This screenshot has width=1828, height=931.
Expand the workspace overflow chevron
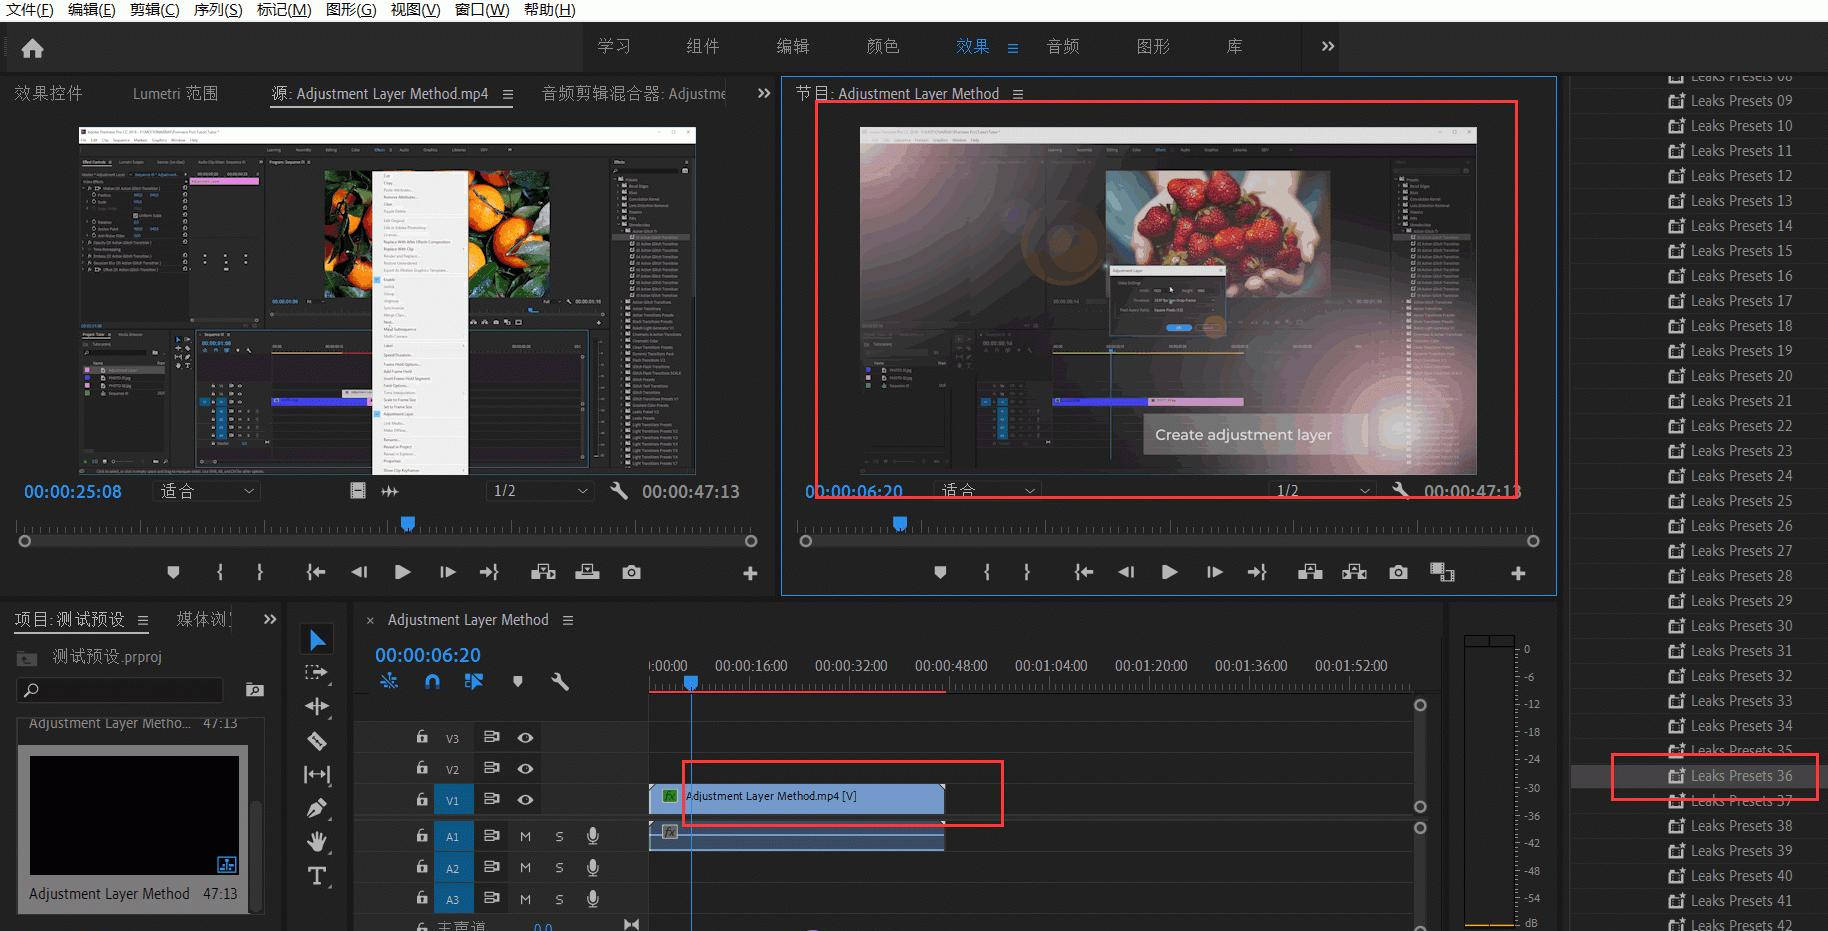pos(1327,46)
